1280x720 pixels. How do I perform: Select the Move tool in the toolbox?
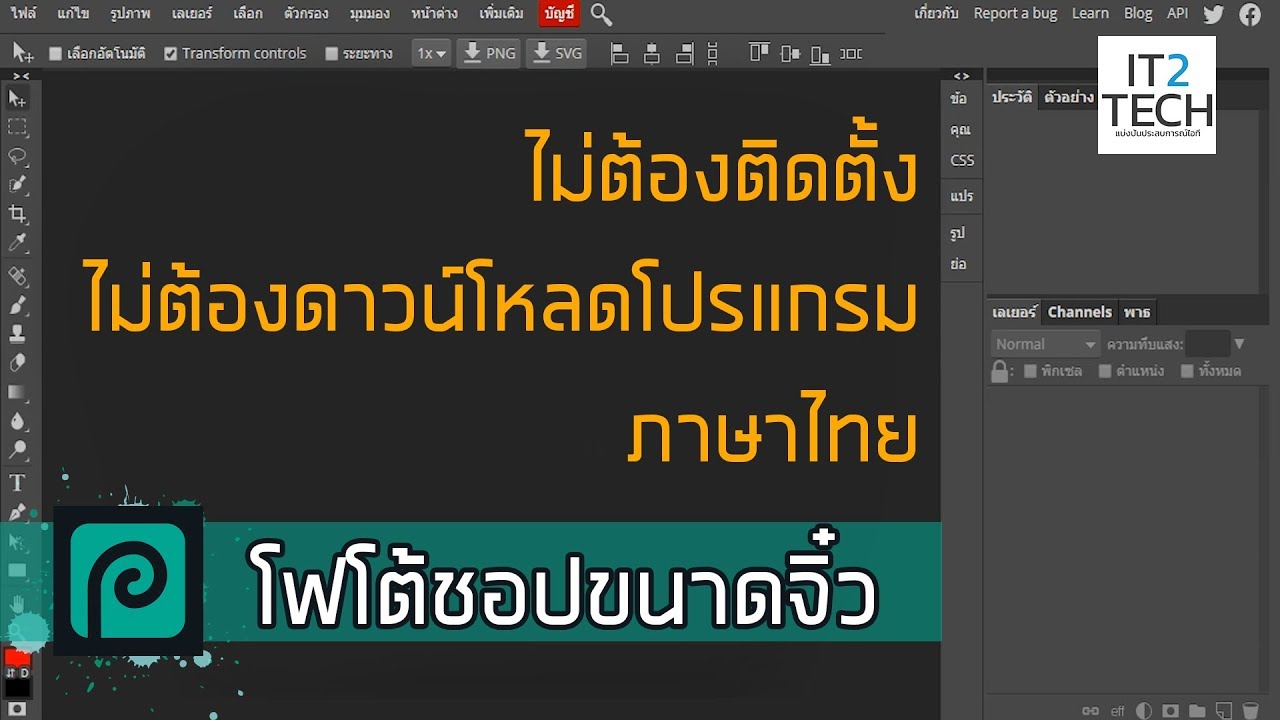pos(17,98)
